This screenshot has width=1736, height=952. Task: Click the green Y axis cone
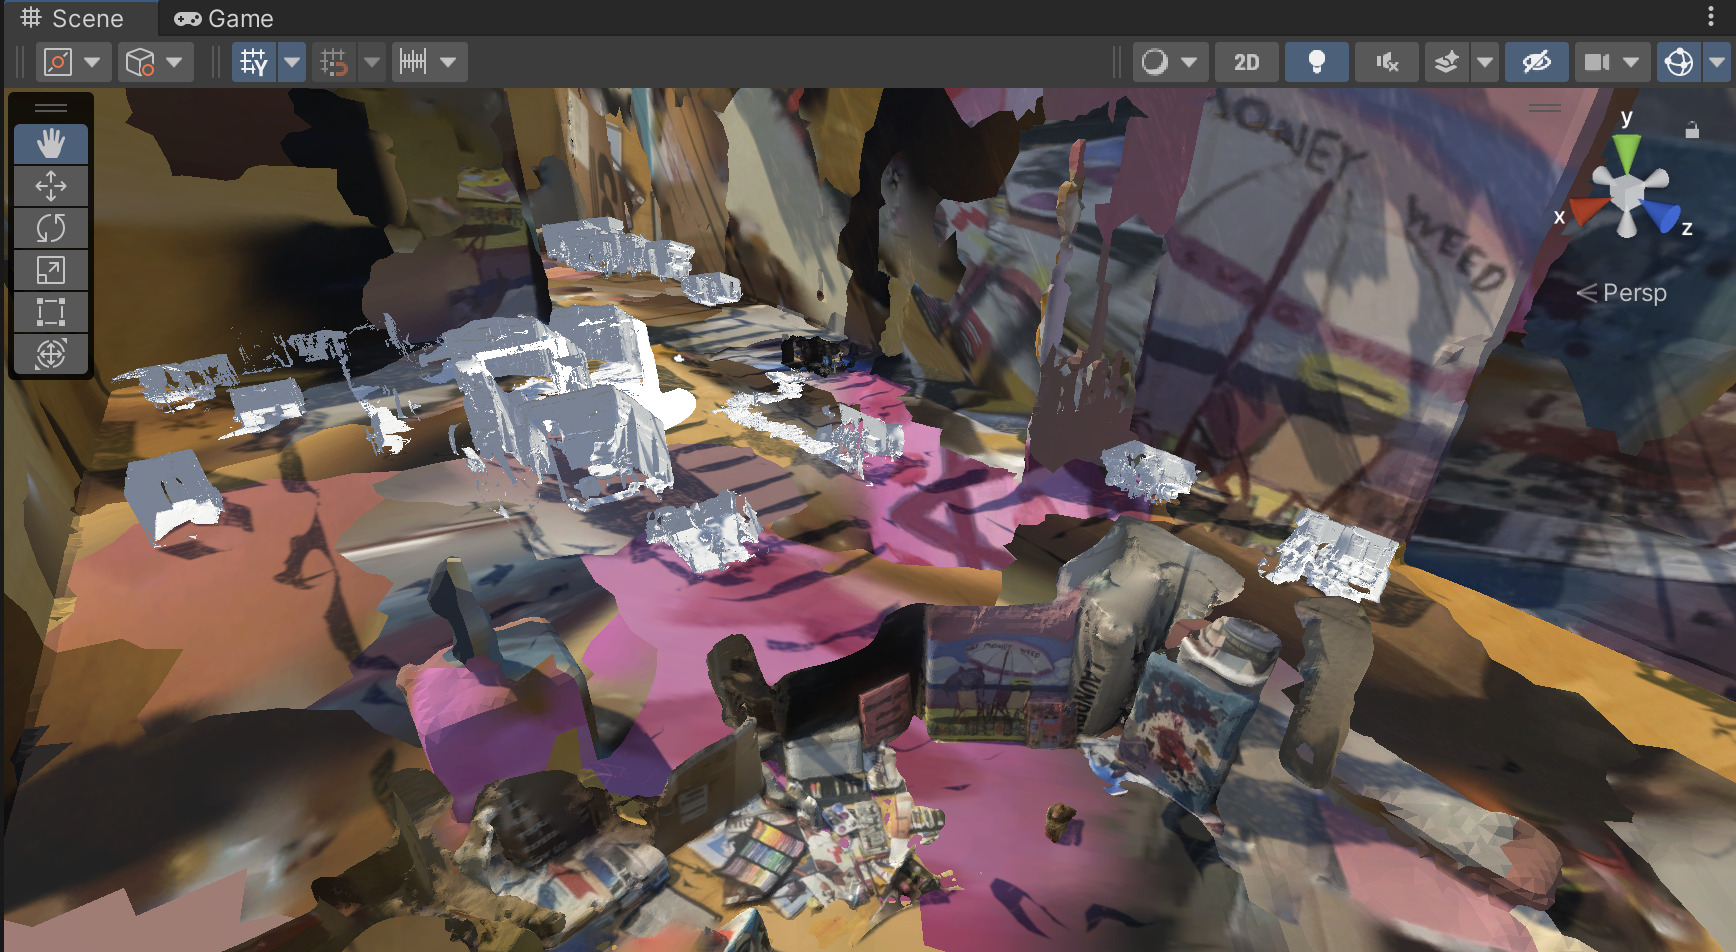click(1627, 152)
